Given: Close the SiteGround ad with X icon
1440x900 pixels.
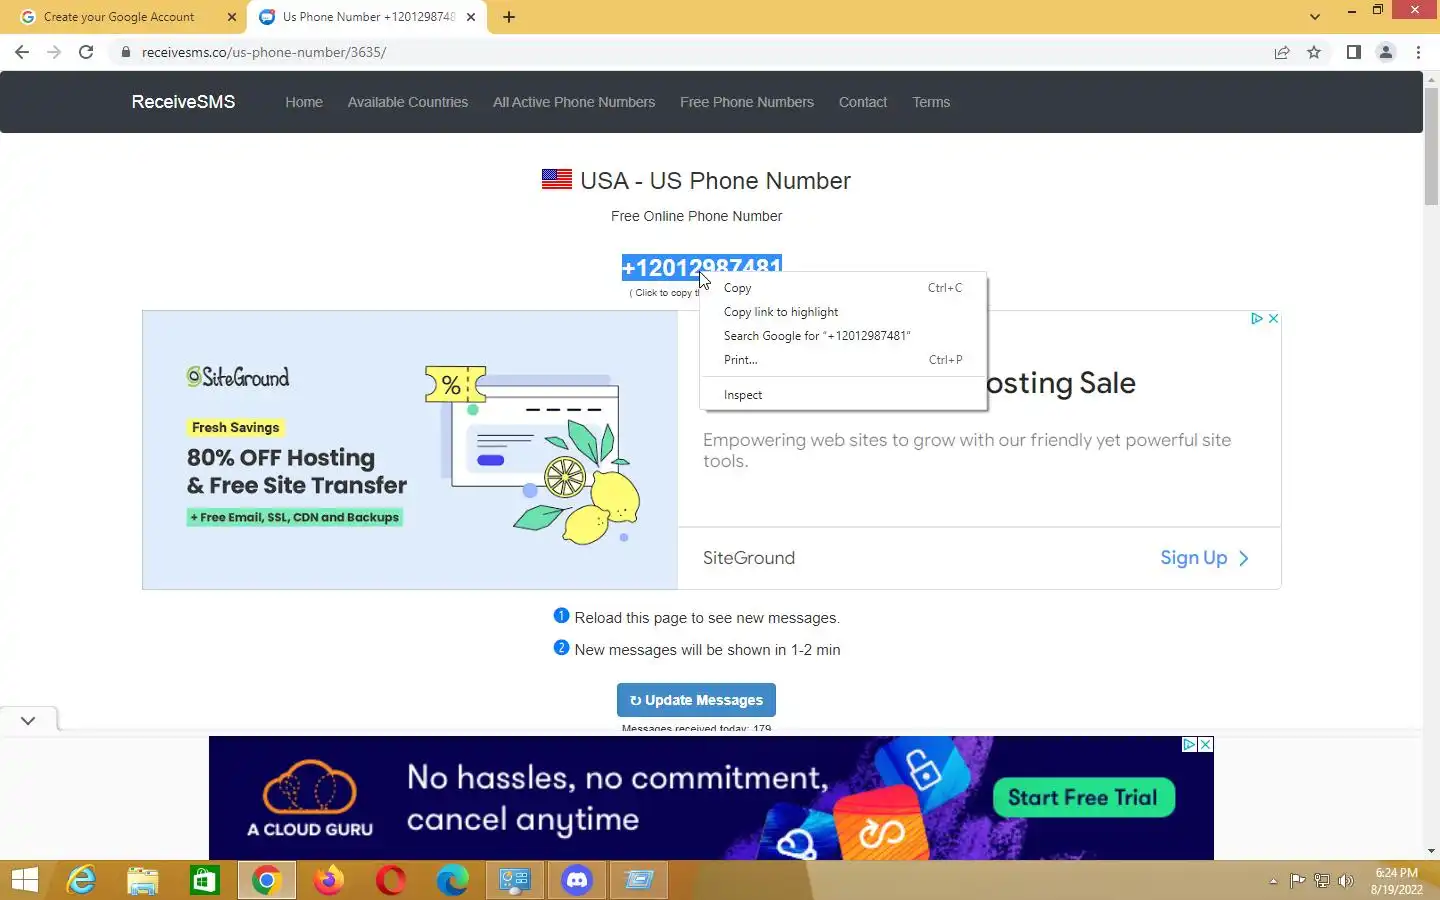Looking at the screenshot, I should click(1273, 318).
